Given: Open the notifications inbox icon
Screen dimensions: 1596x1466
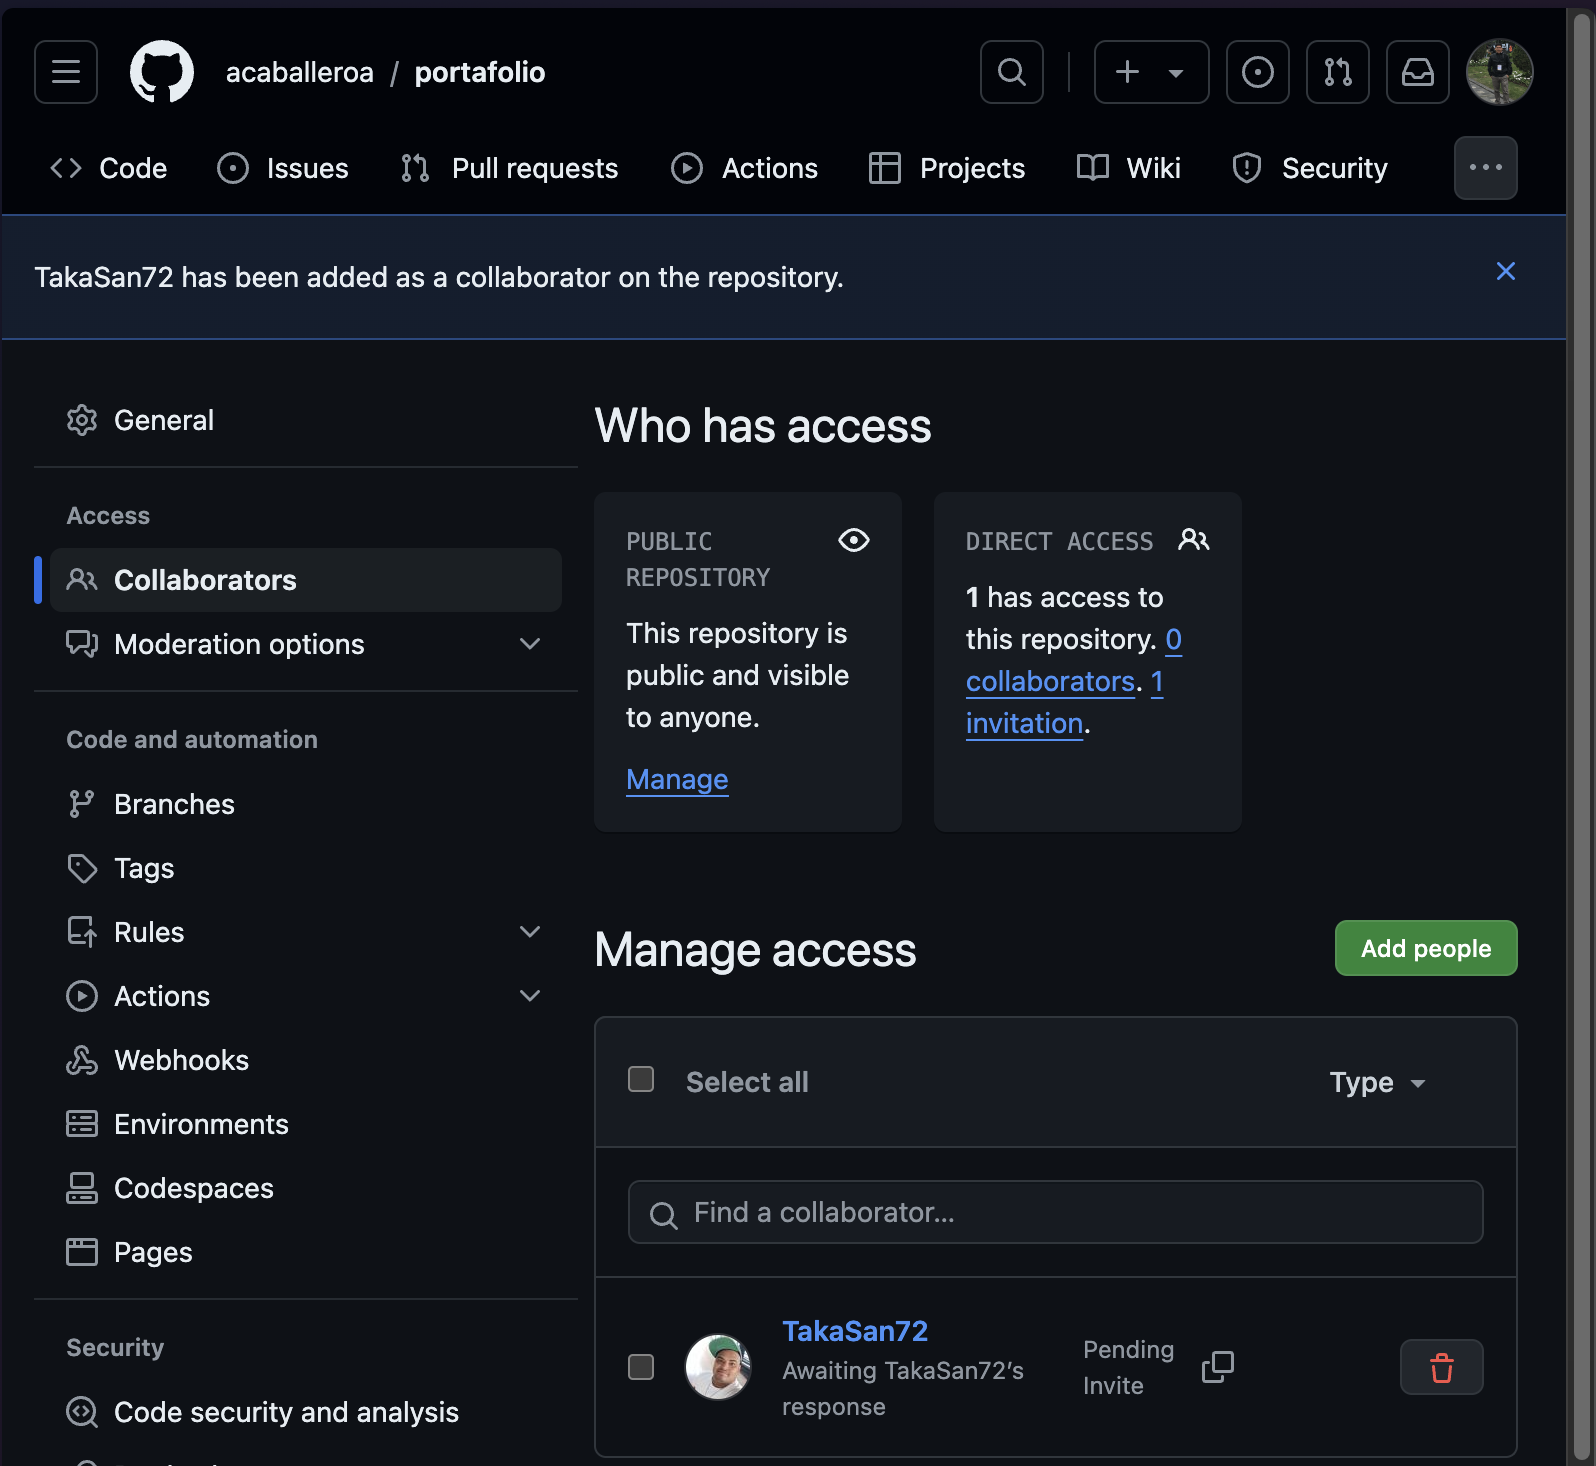Looking at the screenshot, I should coord(1418,72).
